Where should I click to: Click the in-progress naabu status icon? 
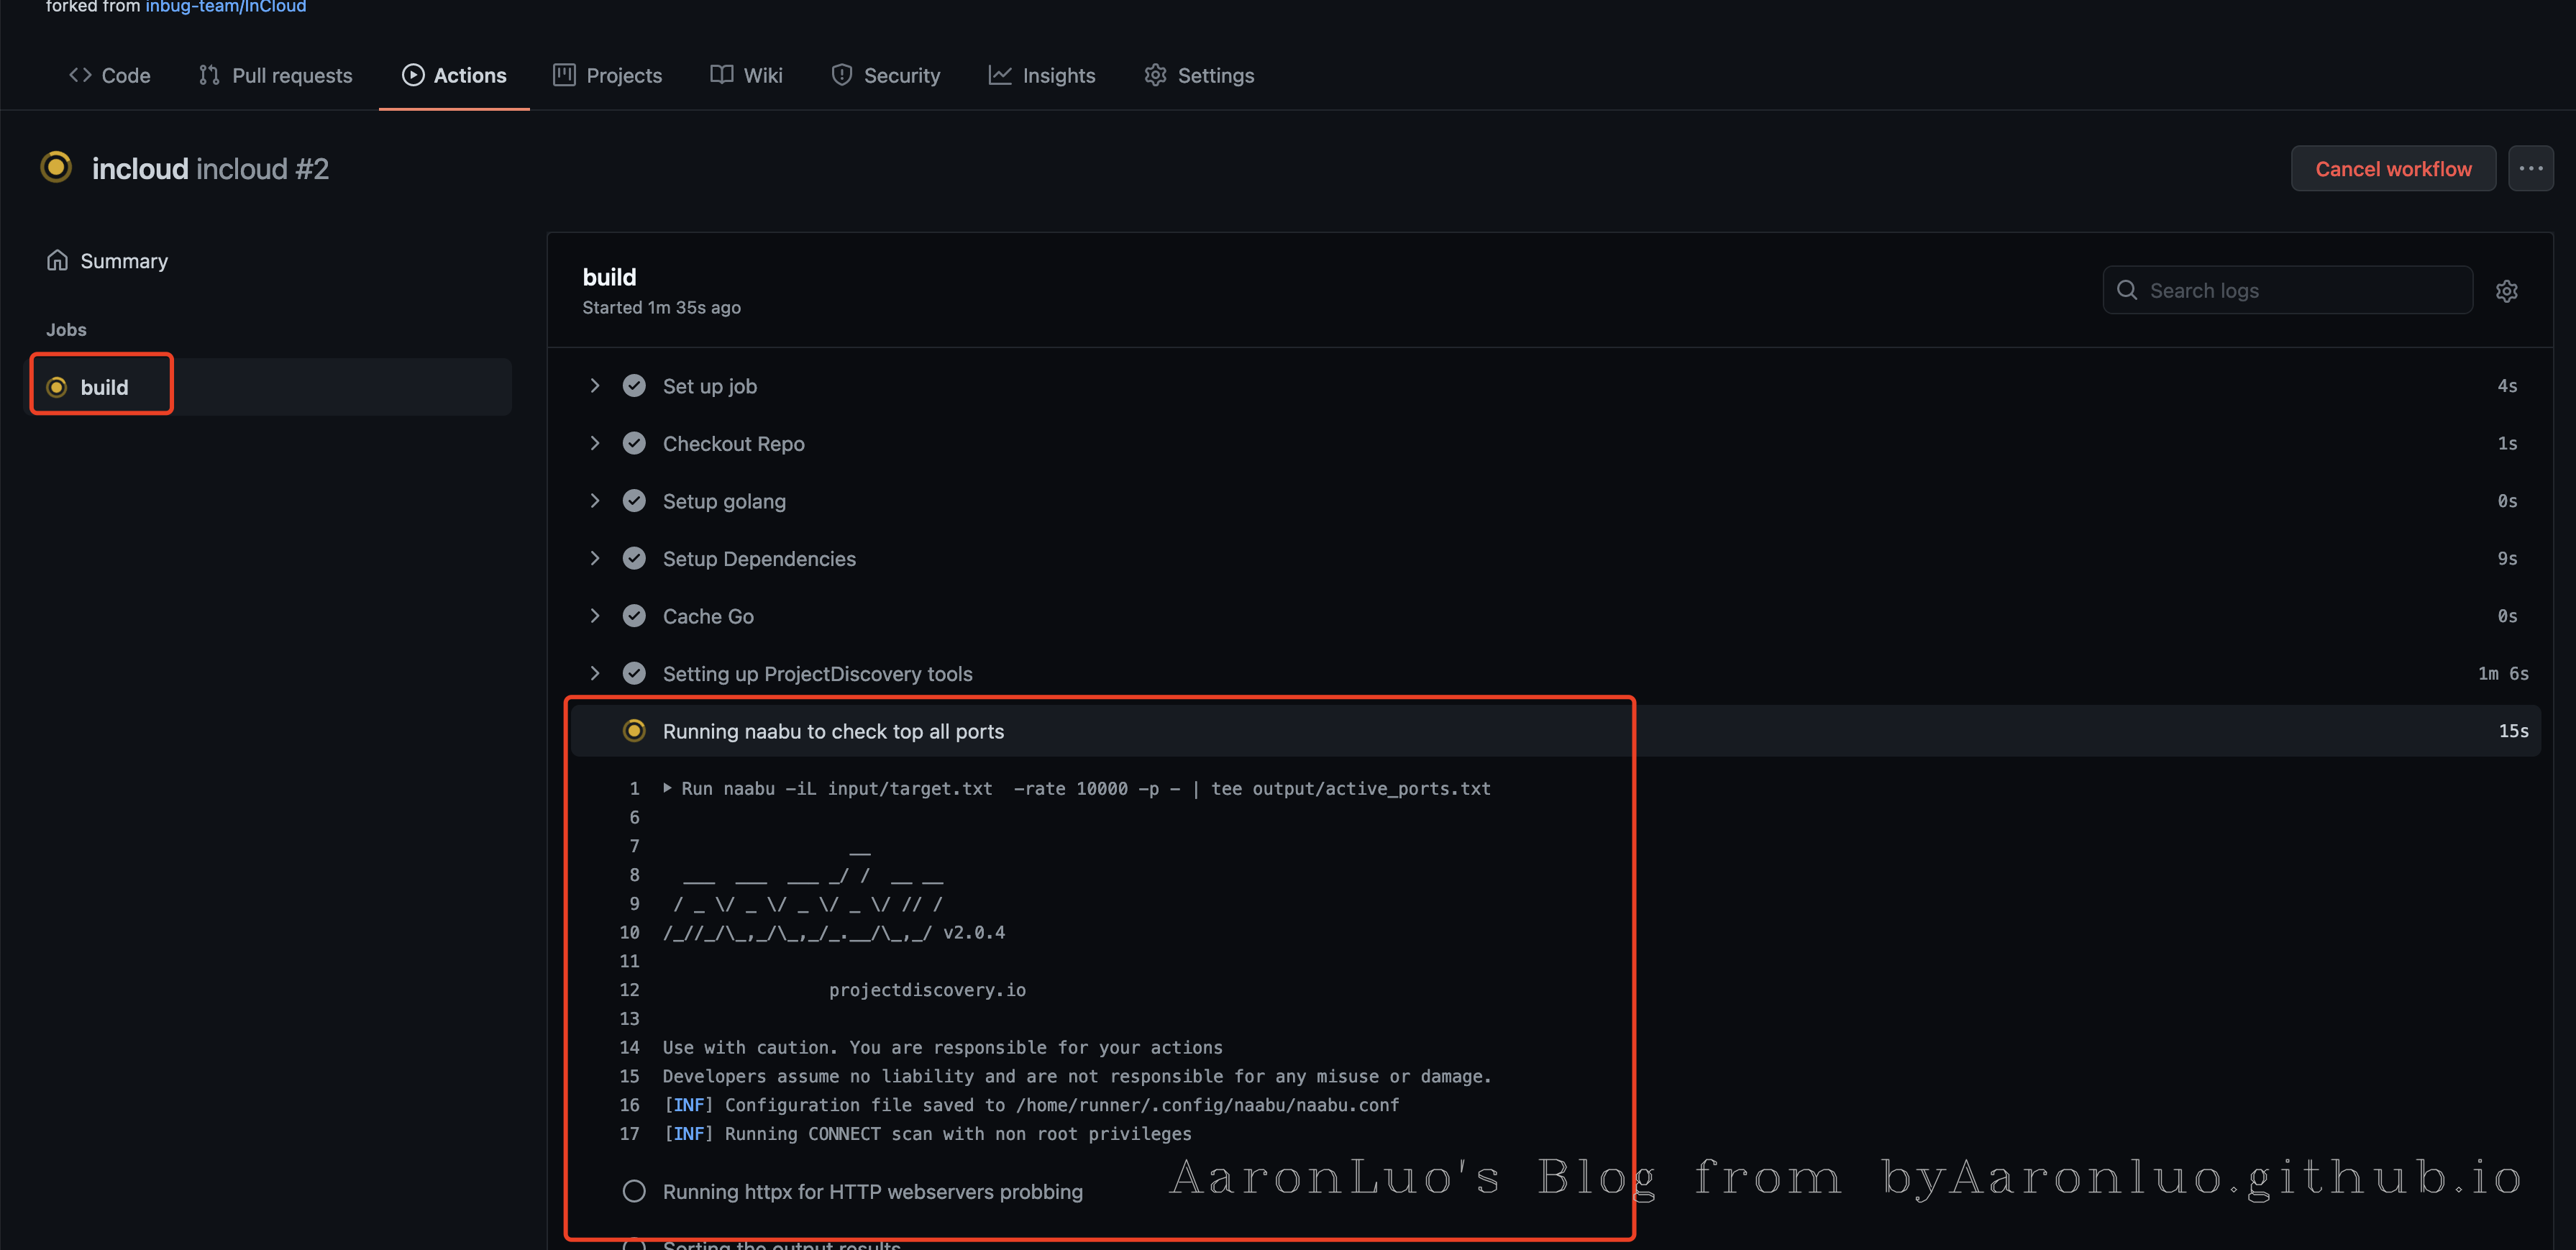(634, 731)
